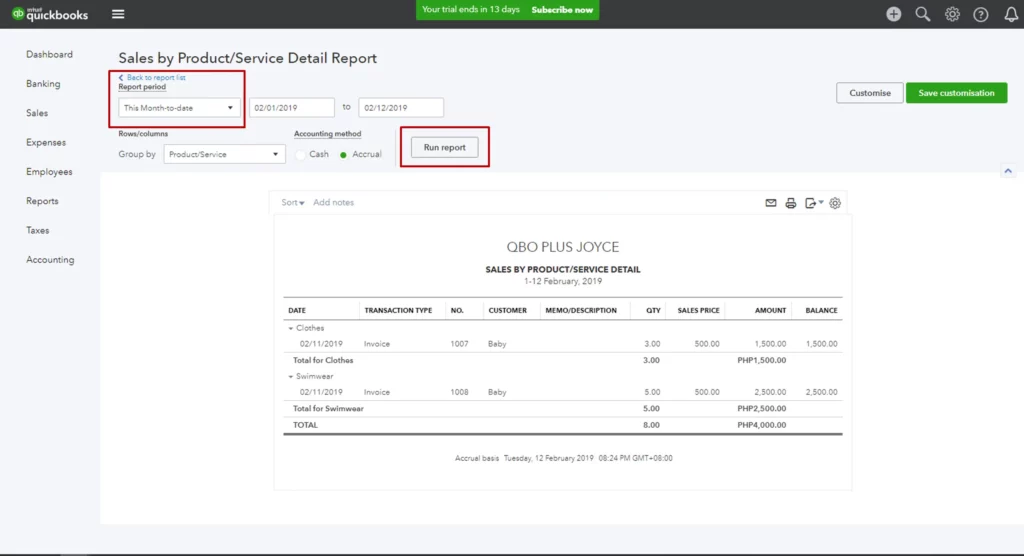1024x556 pixels.
Task: Expand the Sort dropdown
Action: [292, 203]
